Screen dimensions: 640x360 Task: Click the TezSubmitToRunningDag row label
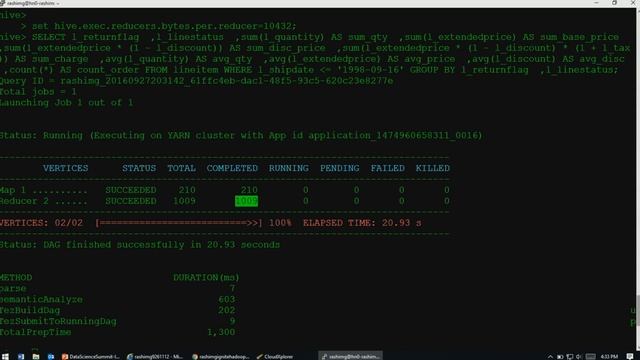click(x=58, y=322)
